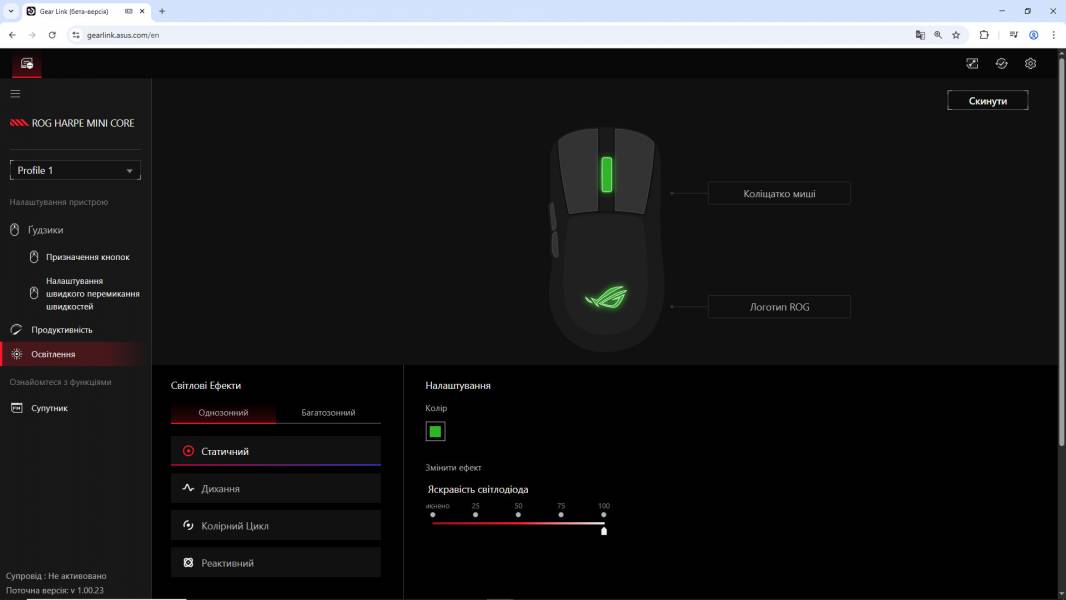The height and width of the screenshot is (600, 1066).
Task: Open Гудзики (Buttons) section in sidebar
Action: point(45,230)
